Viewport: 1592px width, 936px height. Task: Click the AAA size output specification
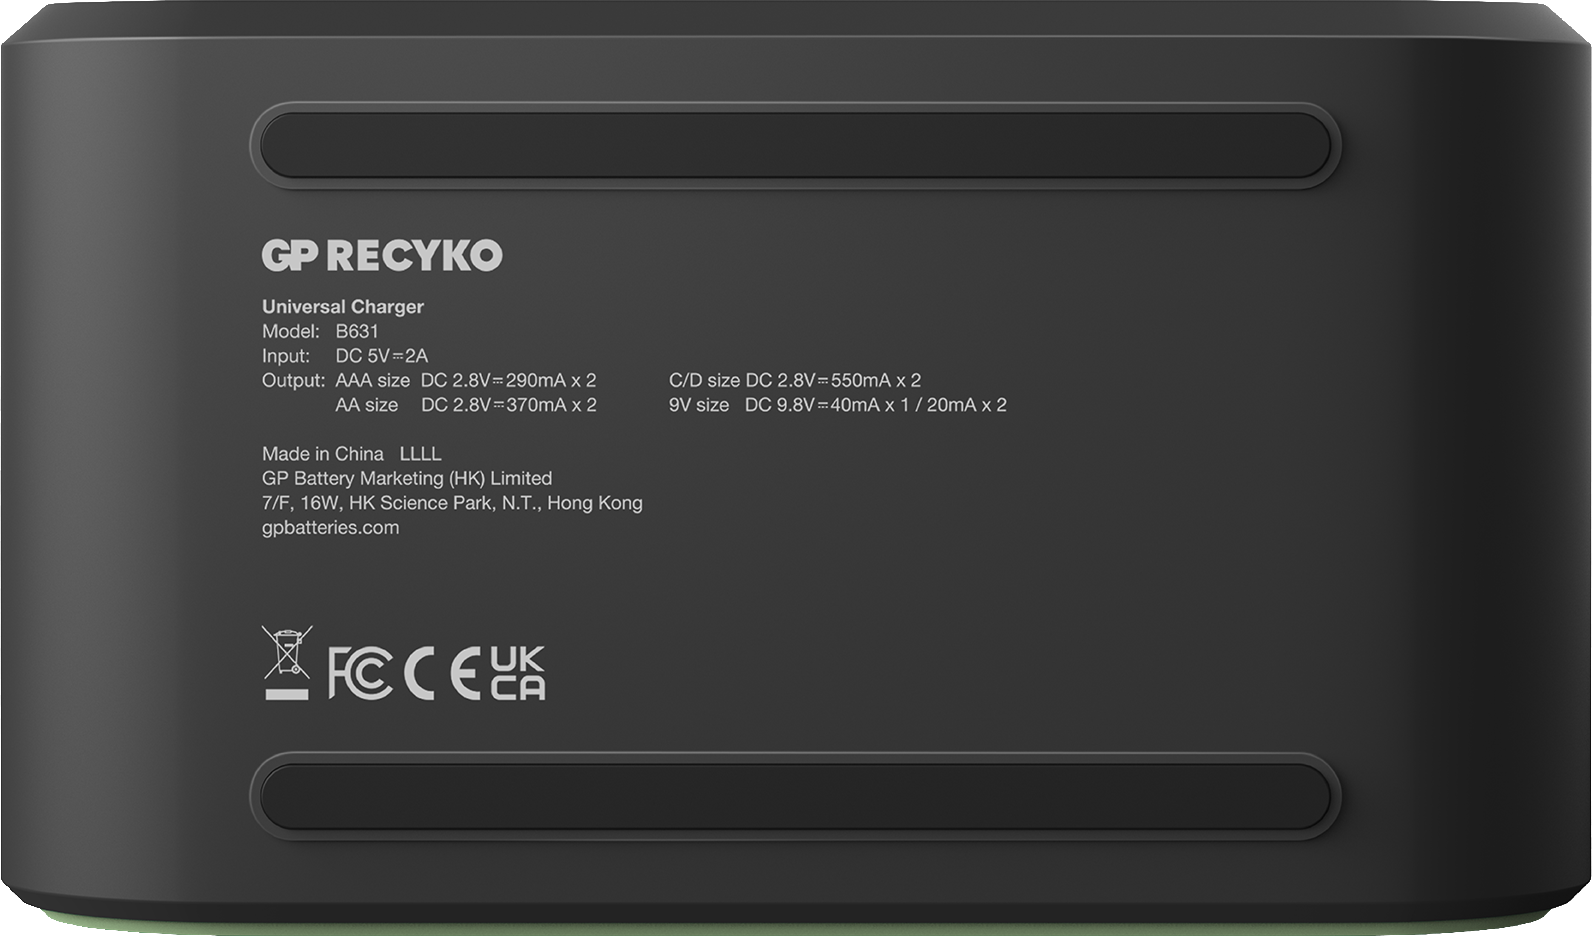[x=466, y=380]
